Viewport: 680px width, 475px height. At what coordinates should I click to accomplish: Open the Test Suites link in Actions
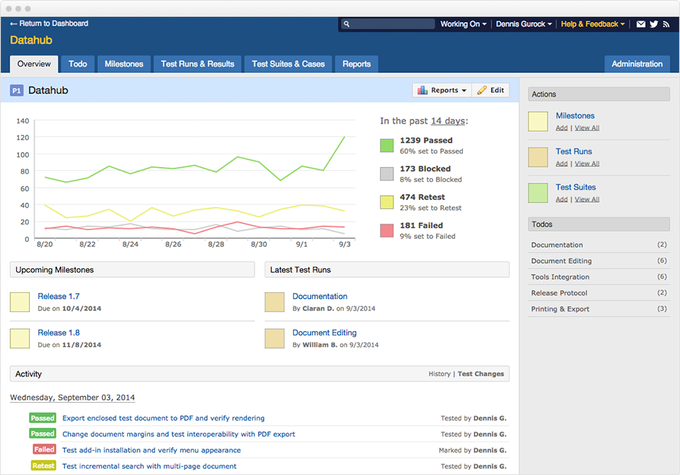[575, 187]
